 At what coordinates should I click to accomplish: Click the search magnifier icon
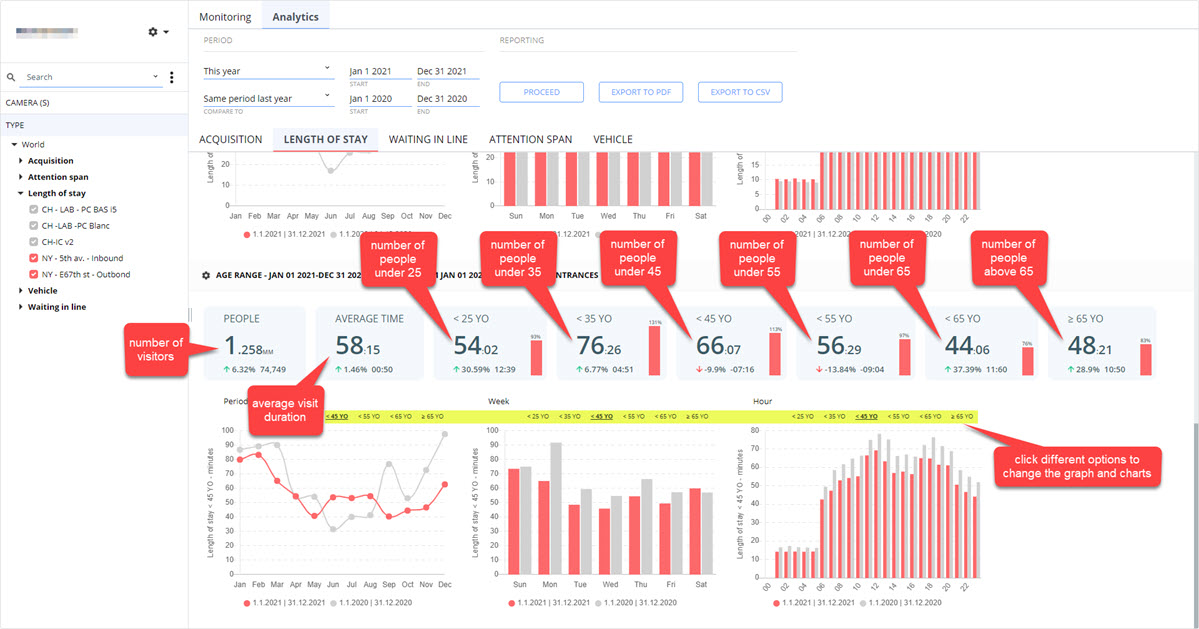pos(11,77)
